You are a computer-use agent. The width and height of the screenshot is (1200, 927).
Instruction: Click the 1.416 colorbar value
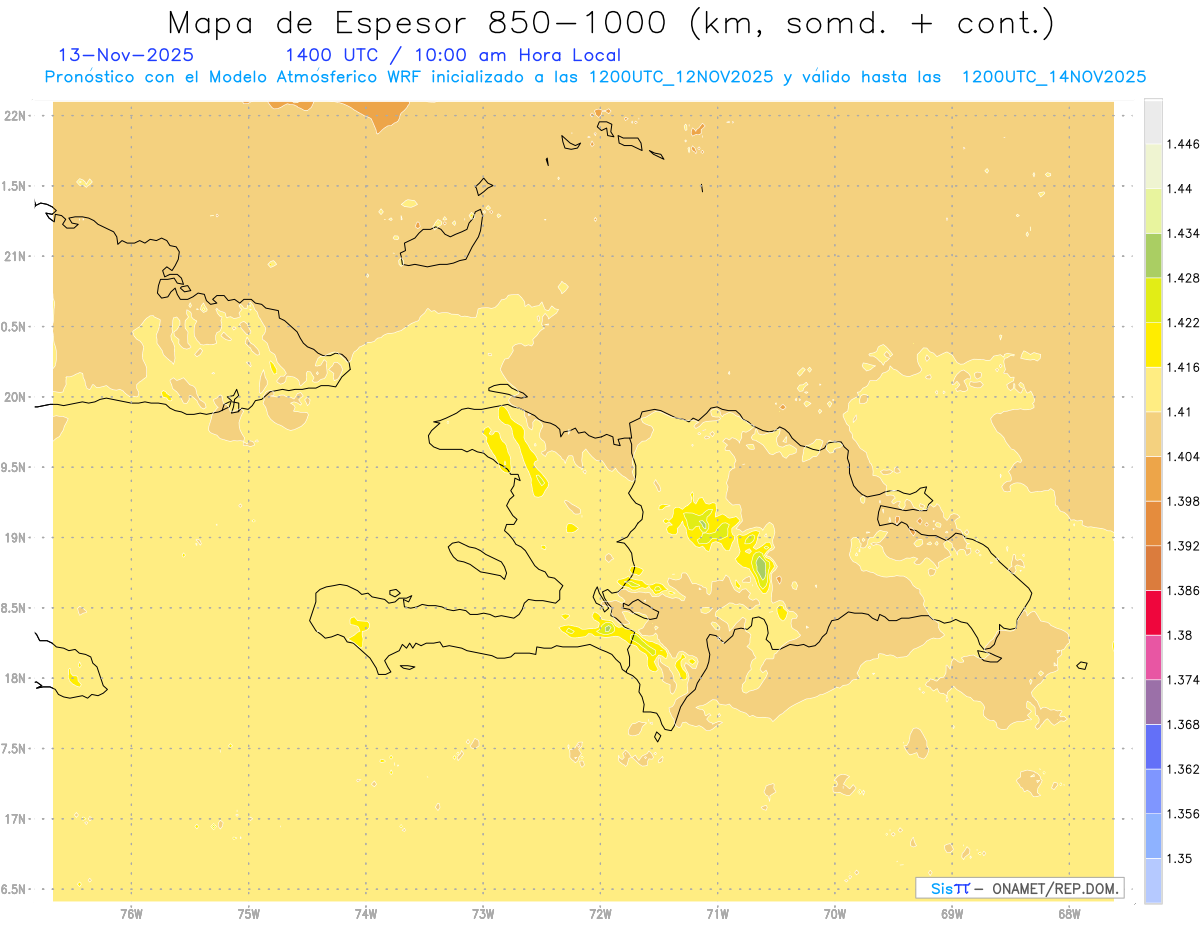[x=1185, y=367]
